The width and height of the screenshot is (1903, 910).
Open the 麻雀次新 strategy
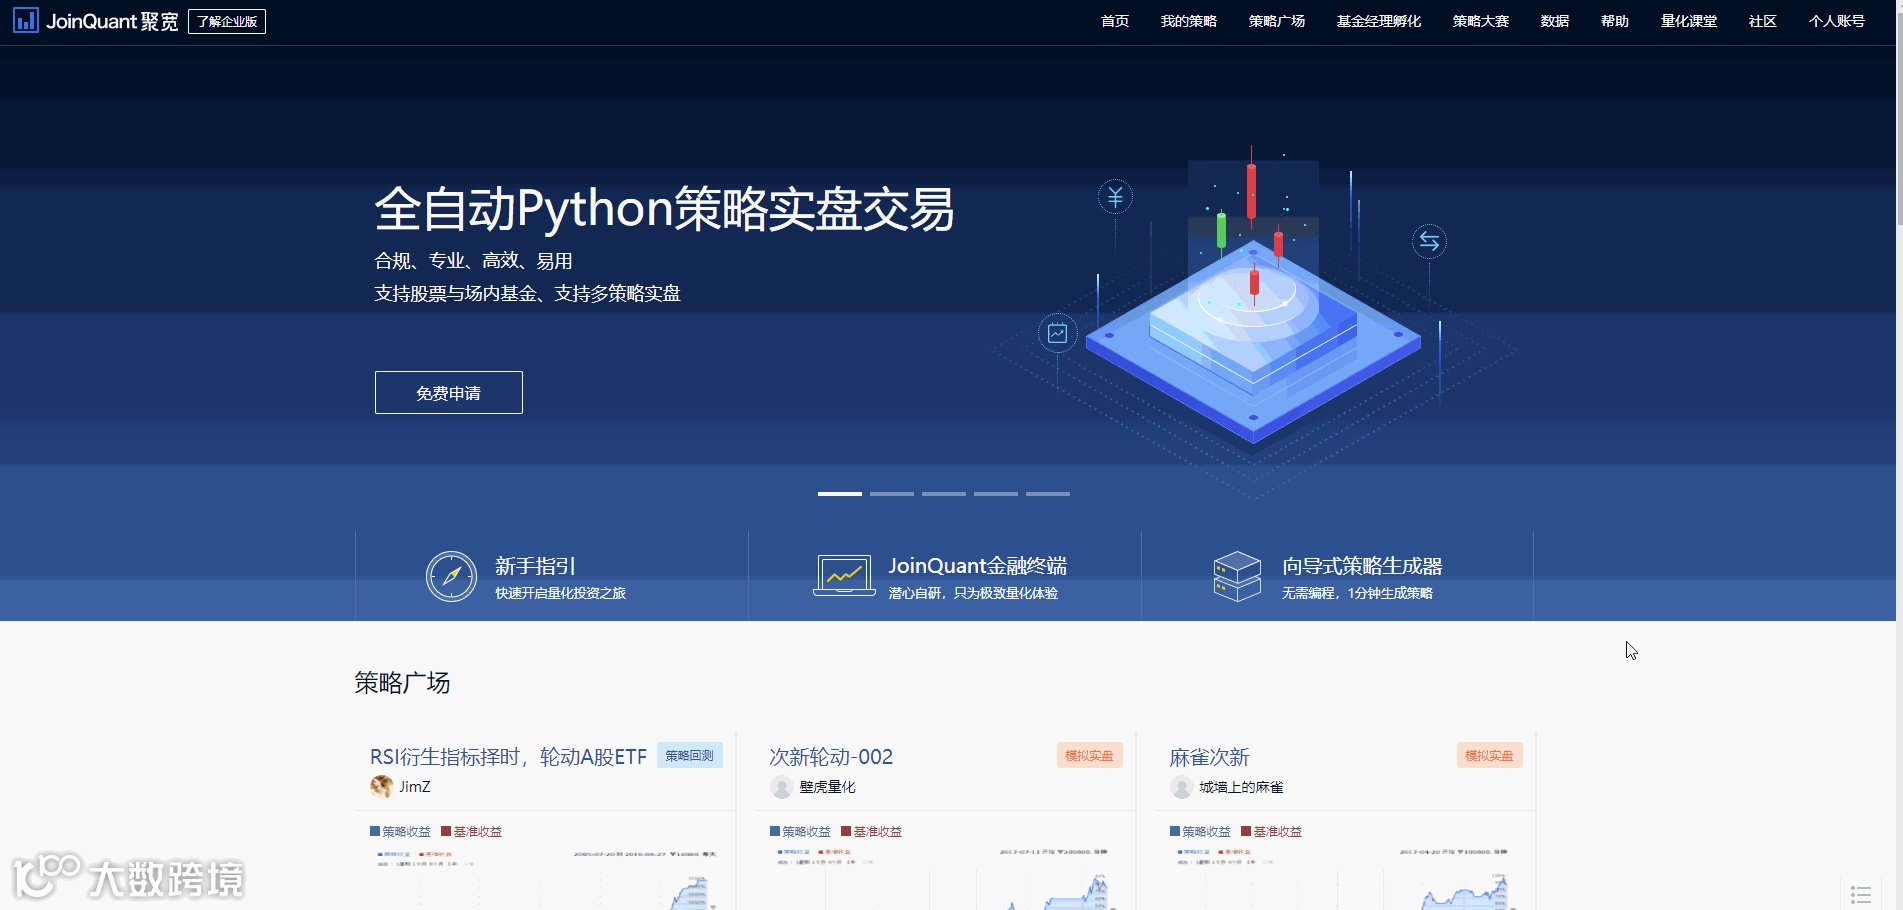tap(1209, 757)
